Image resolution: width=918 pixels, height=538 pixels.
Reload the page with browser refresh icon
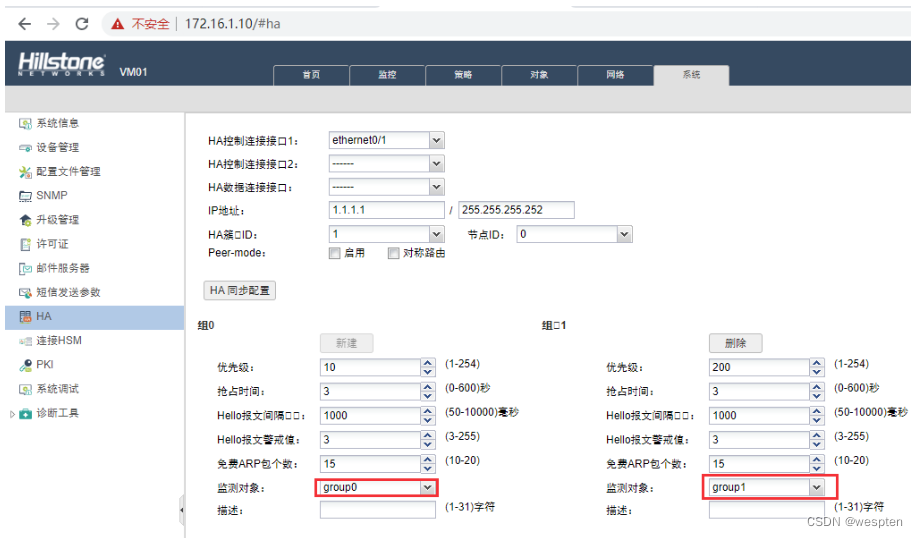click(x=82, y=23)
